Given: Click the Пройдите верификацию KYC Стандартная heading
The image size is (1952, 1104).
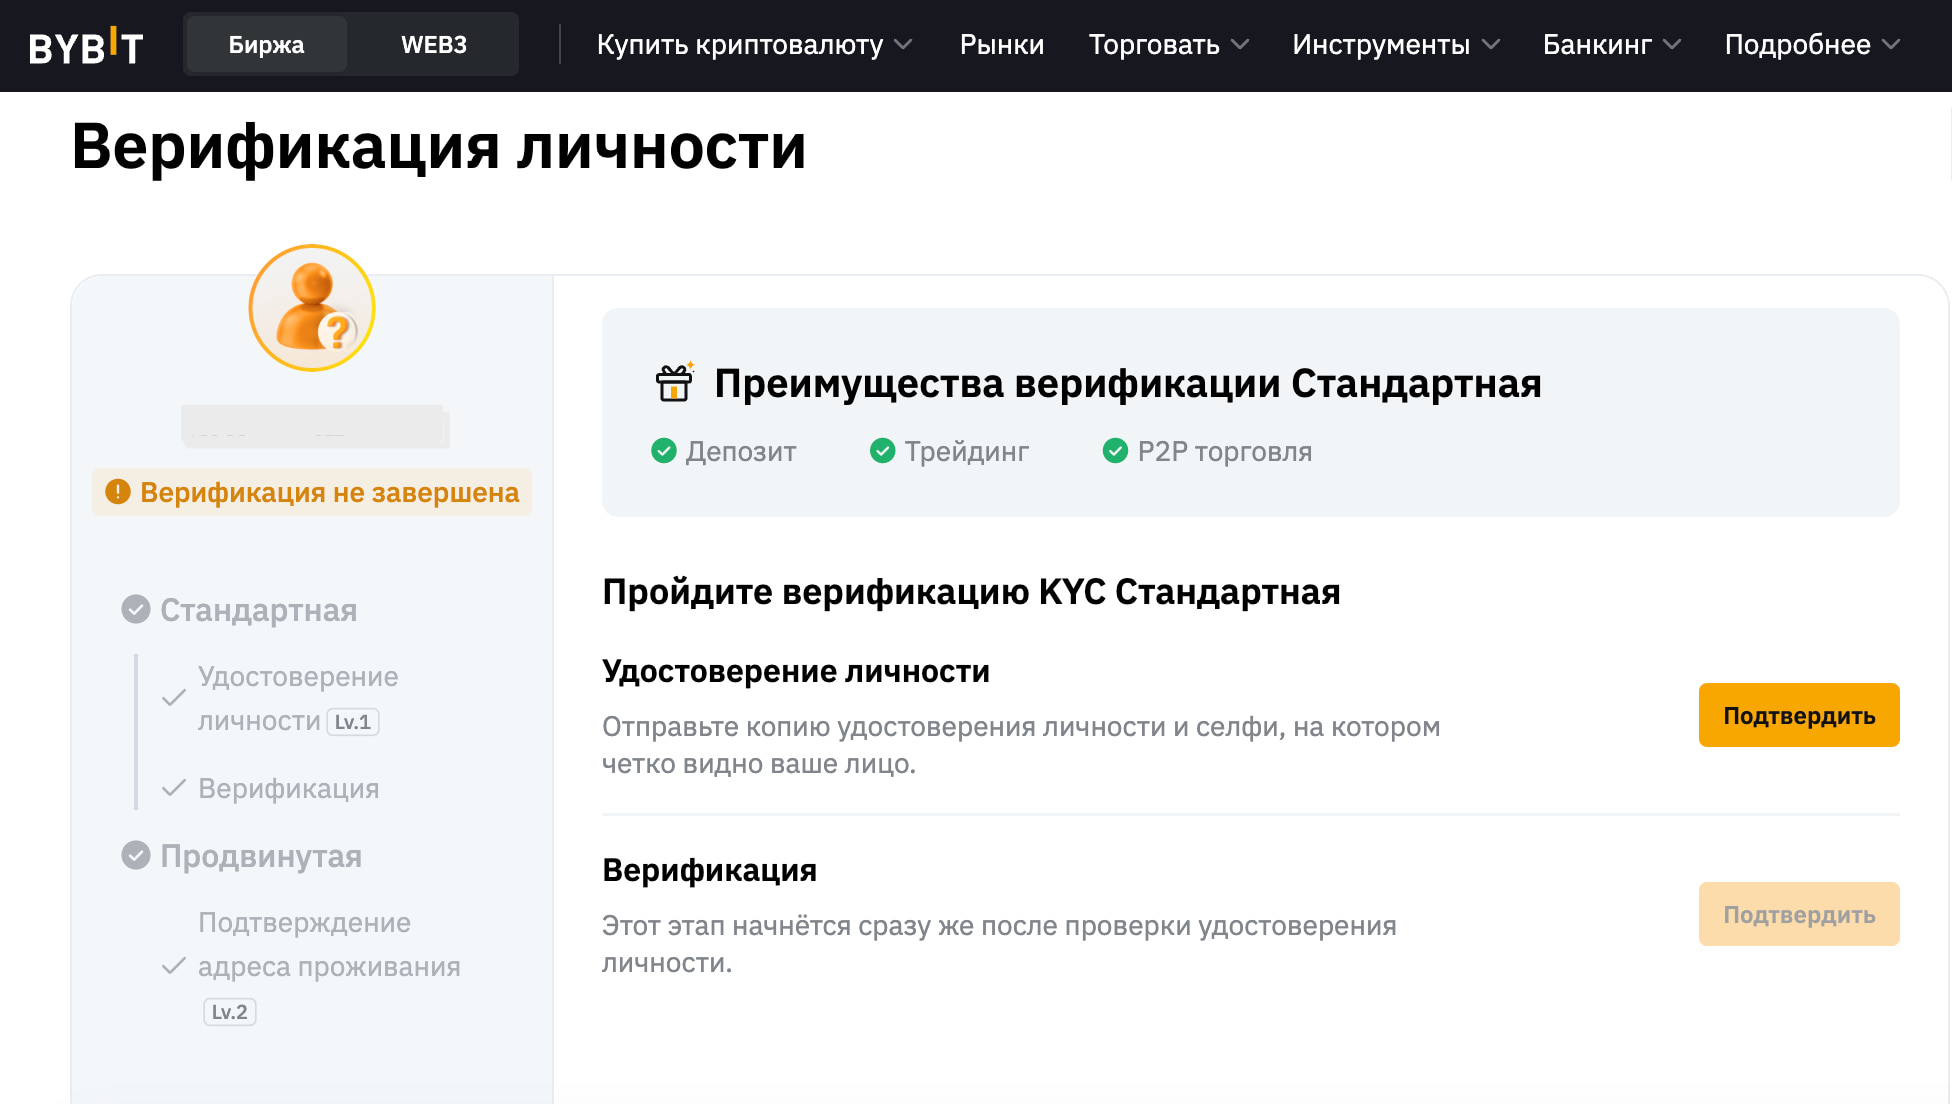Looking at the screenshot, I should [971, 592].
